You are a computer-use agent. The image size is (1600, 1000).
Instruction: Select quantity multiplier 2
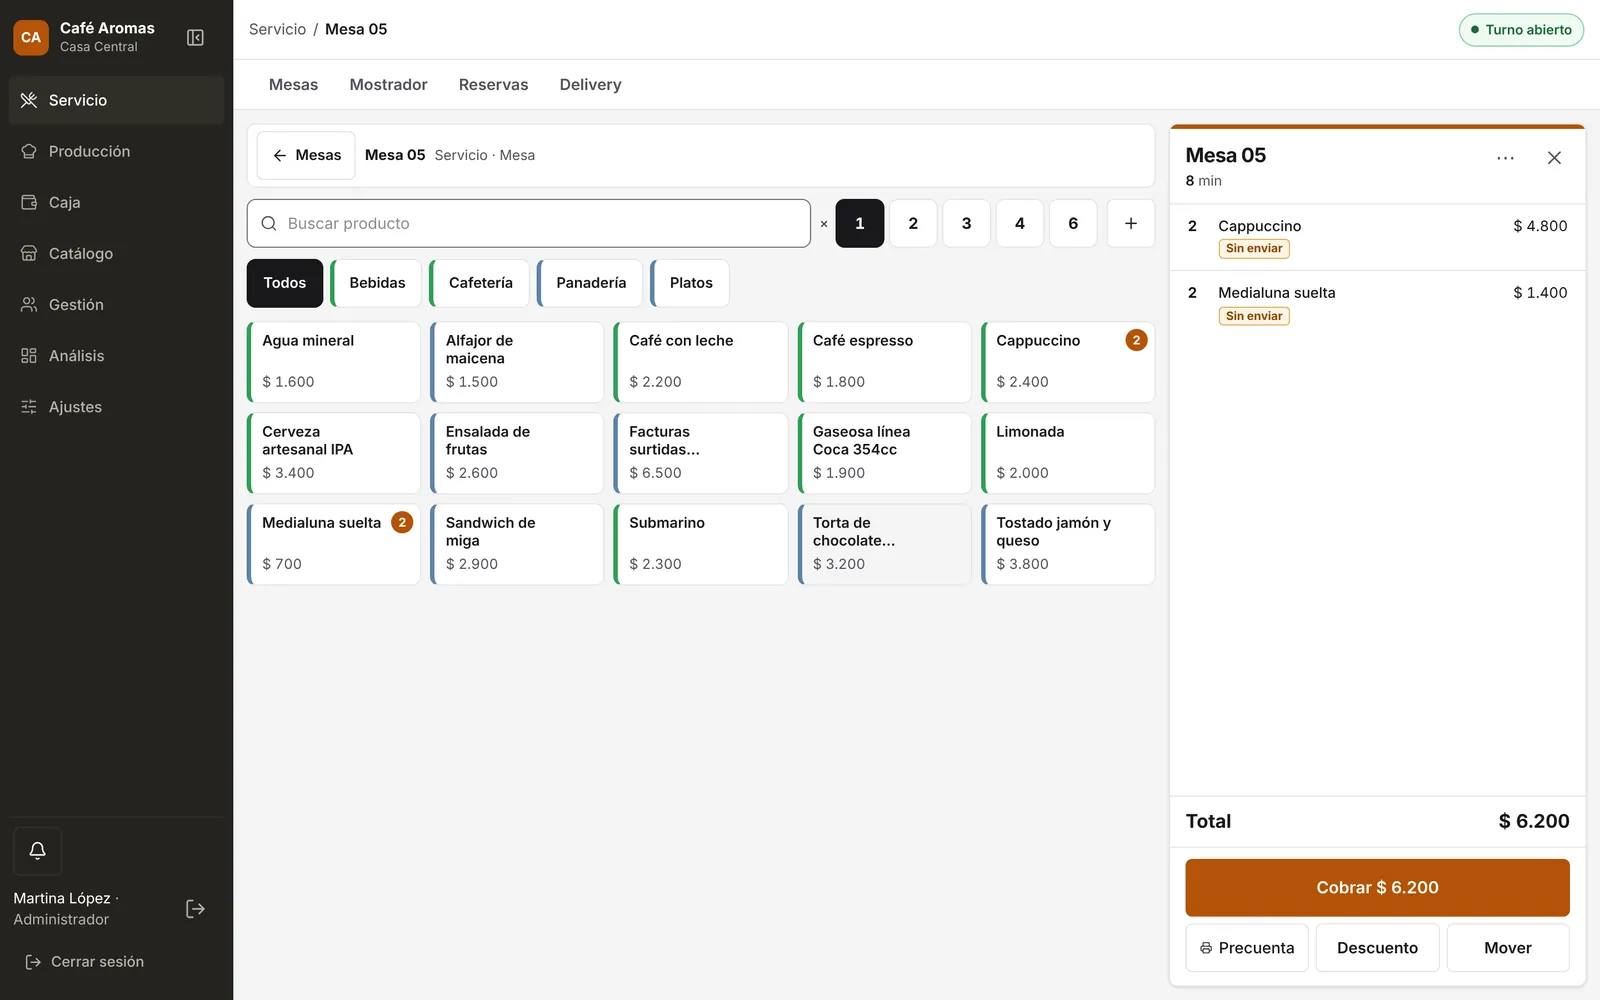[913, 223]
